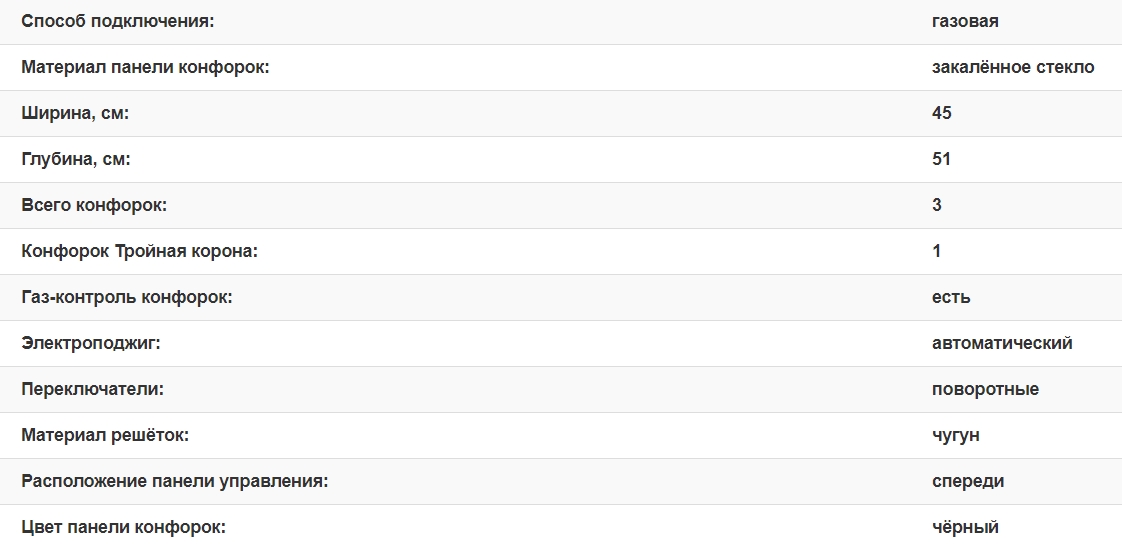This screenshot has width=1122, height=551.
Task: Select the value "есть"
Action: [951, 297]
